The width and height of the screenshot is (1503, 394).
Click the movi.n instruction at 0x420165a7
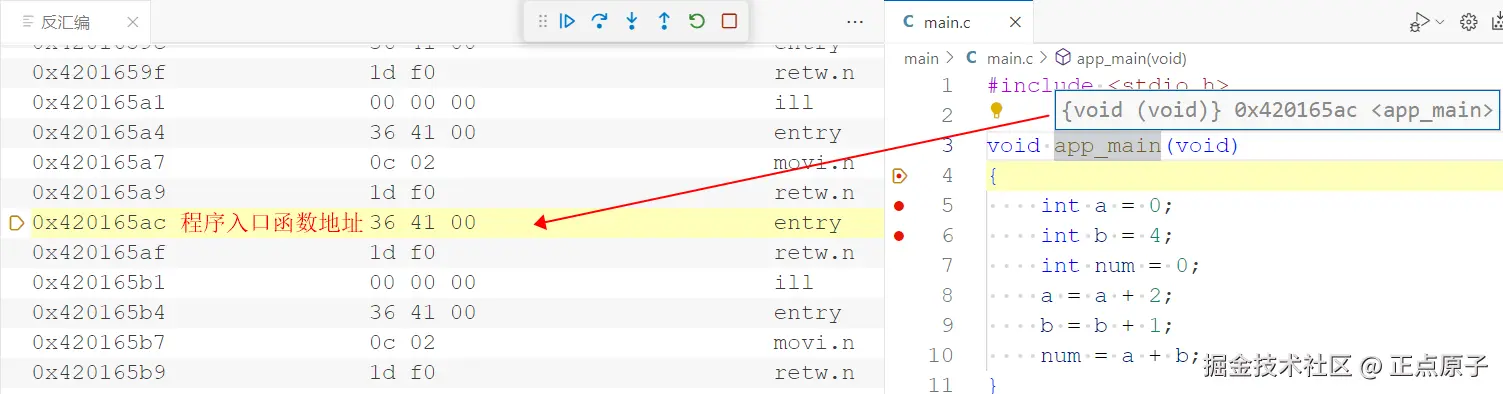(x=814, y=163)
